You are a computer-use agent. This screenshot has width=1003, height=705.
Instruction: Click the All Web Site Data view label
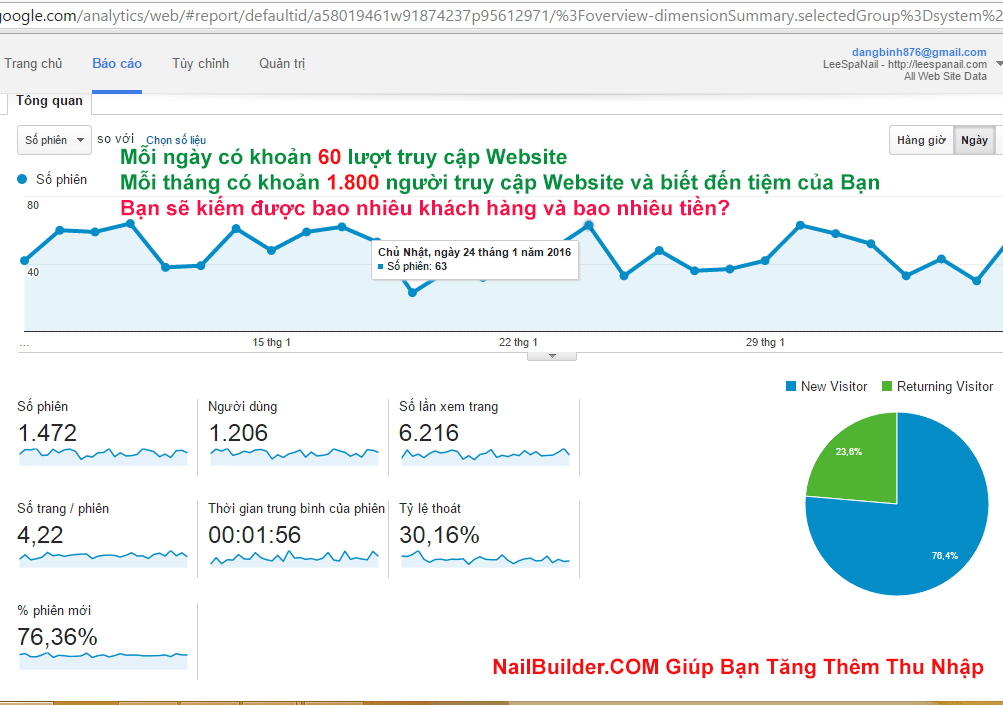tap(945, 76)
